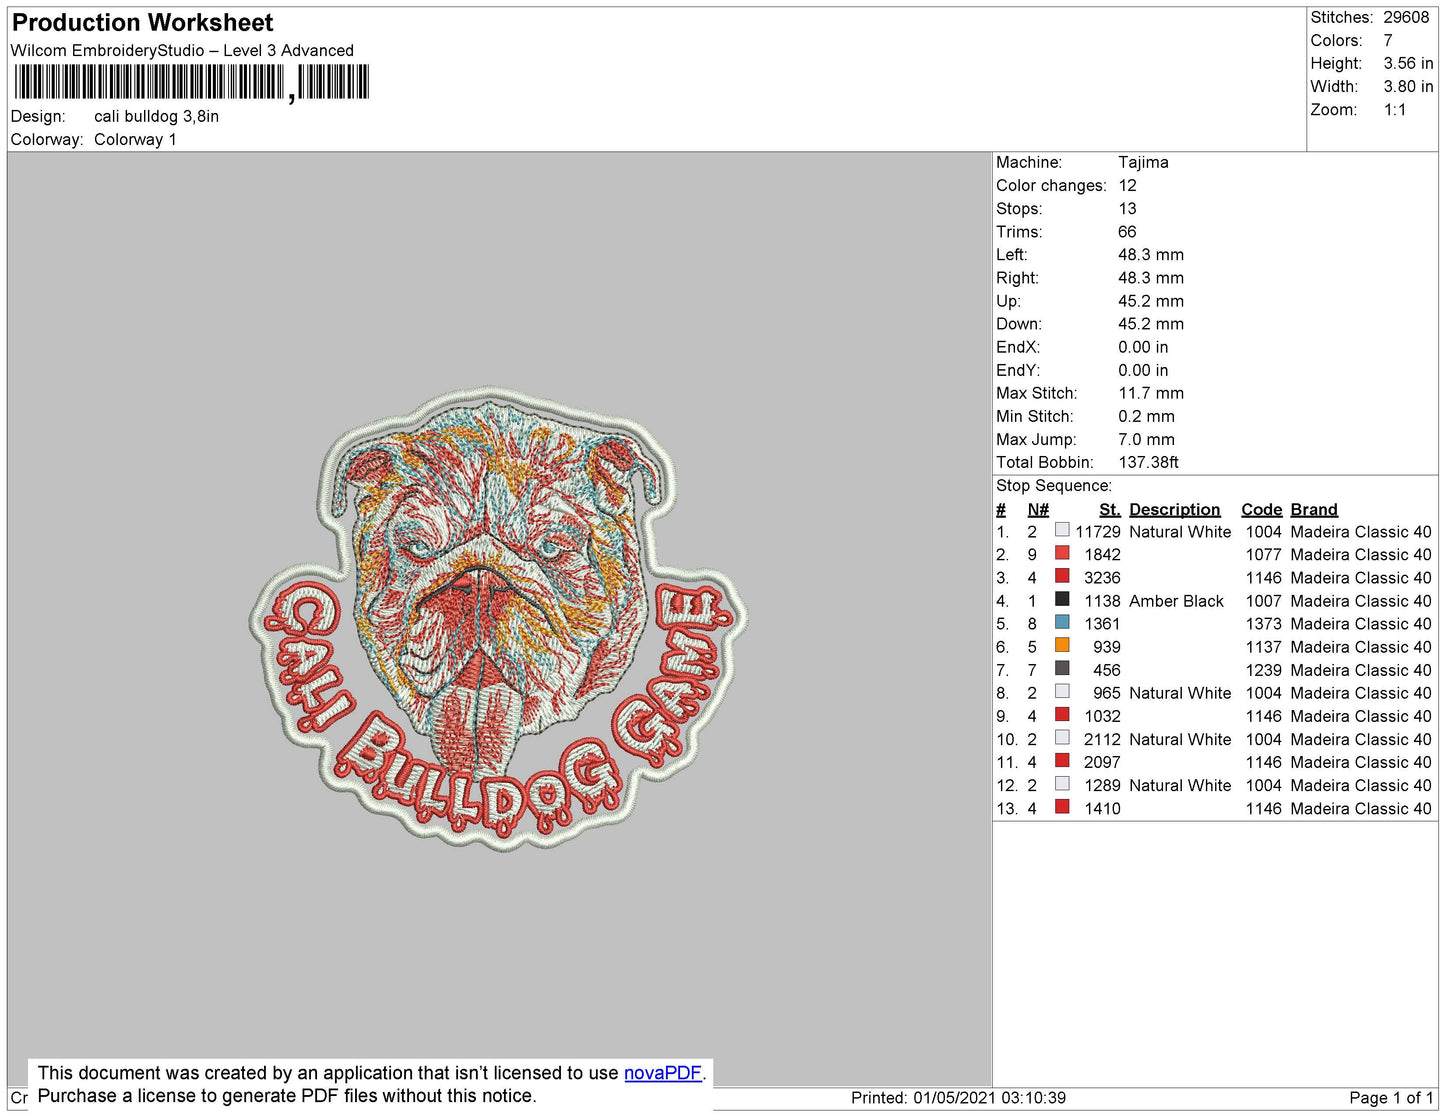The height and width of the screenshot is (1117, 1445).
Task: Click the design name 'cali bulldog 3,8in'
Action: tap(156, 117)
